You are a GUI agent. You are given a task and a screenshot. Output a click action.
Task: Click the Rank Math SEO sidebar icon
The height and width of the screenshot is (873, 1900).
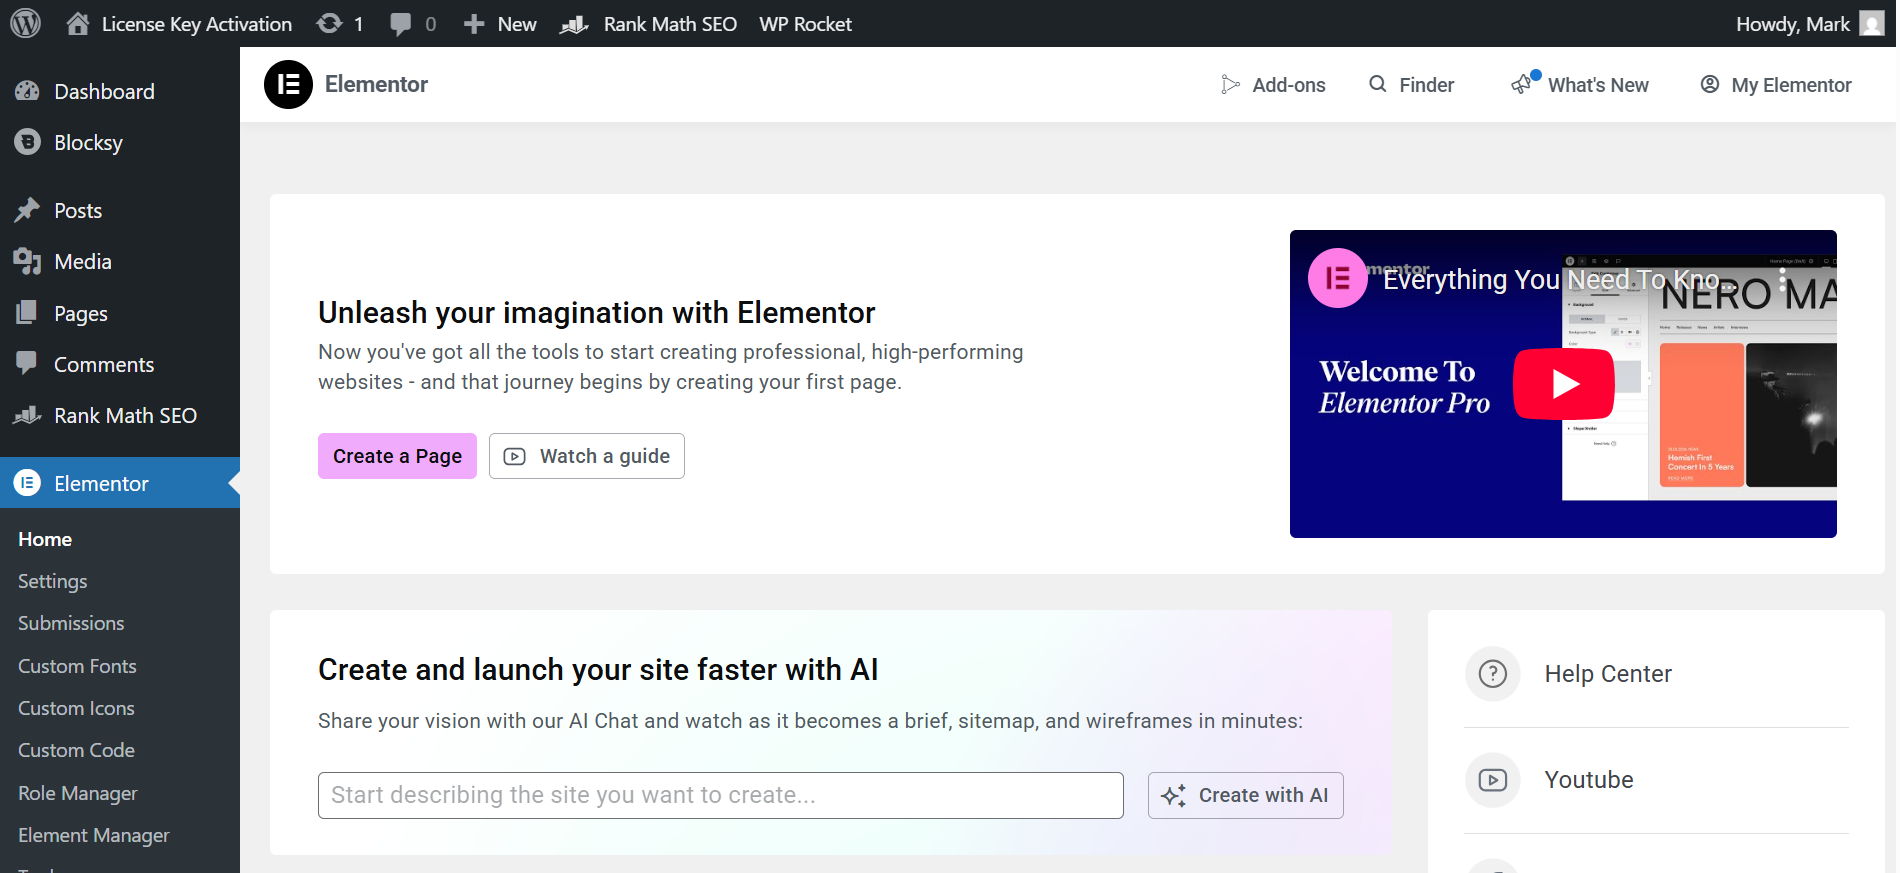(28, 415)
